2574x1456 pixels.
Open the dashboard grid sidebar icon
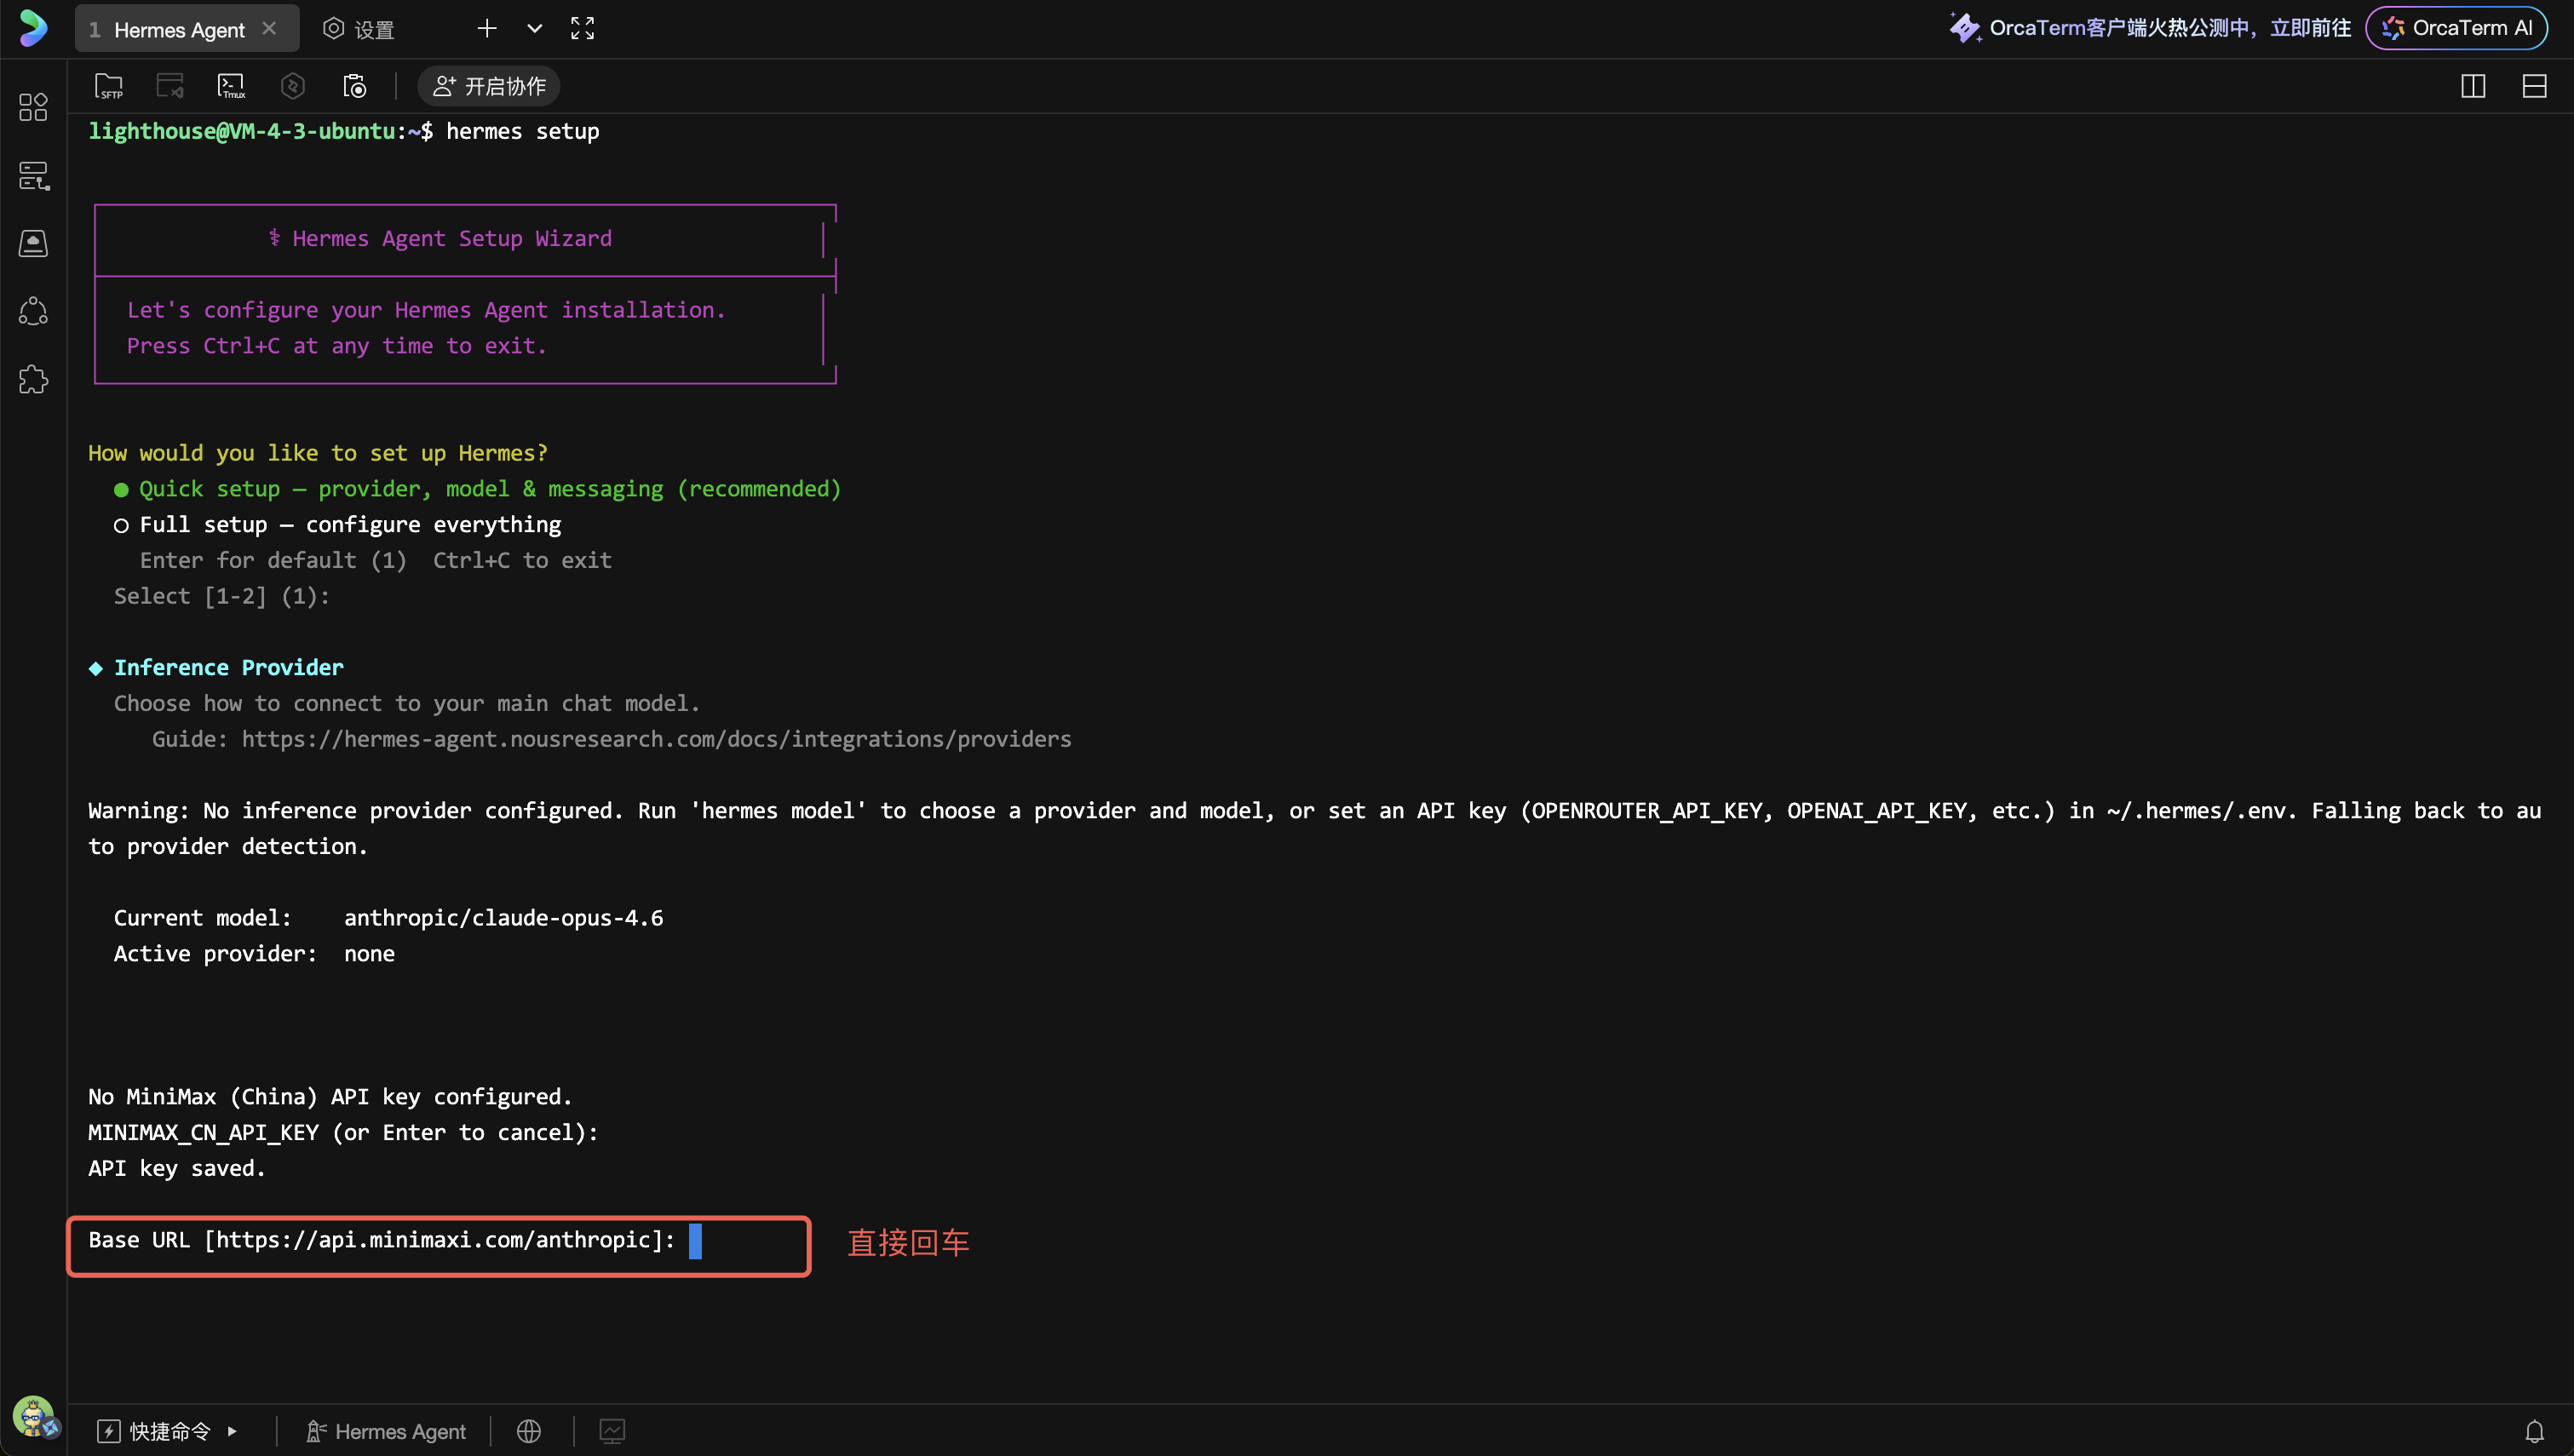[33, 107]
